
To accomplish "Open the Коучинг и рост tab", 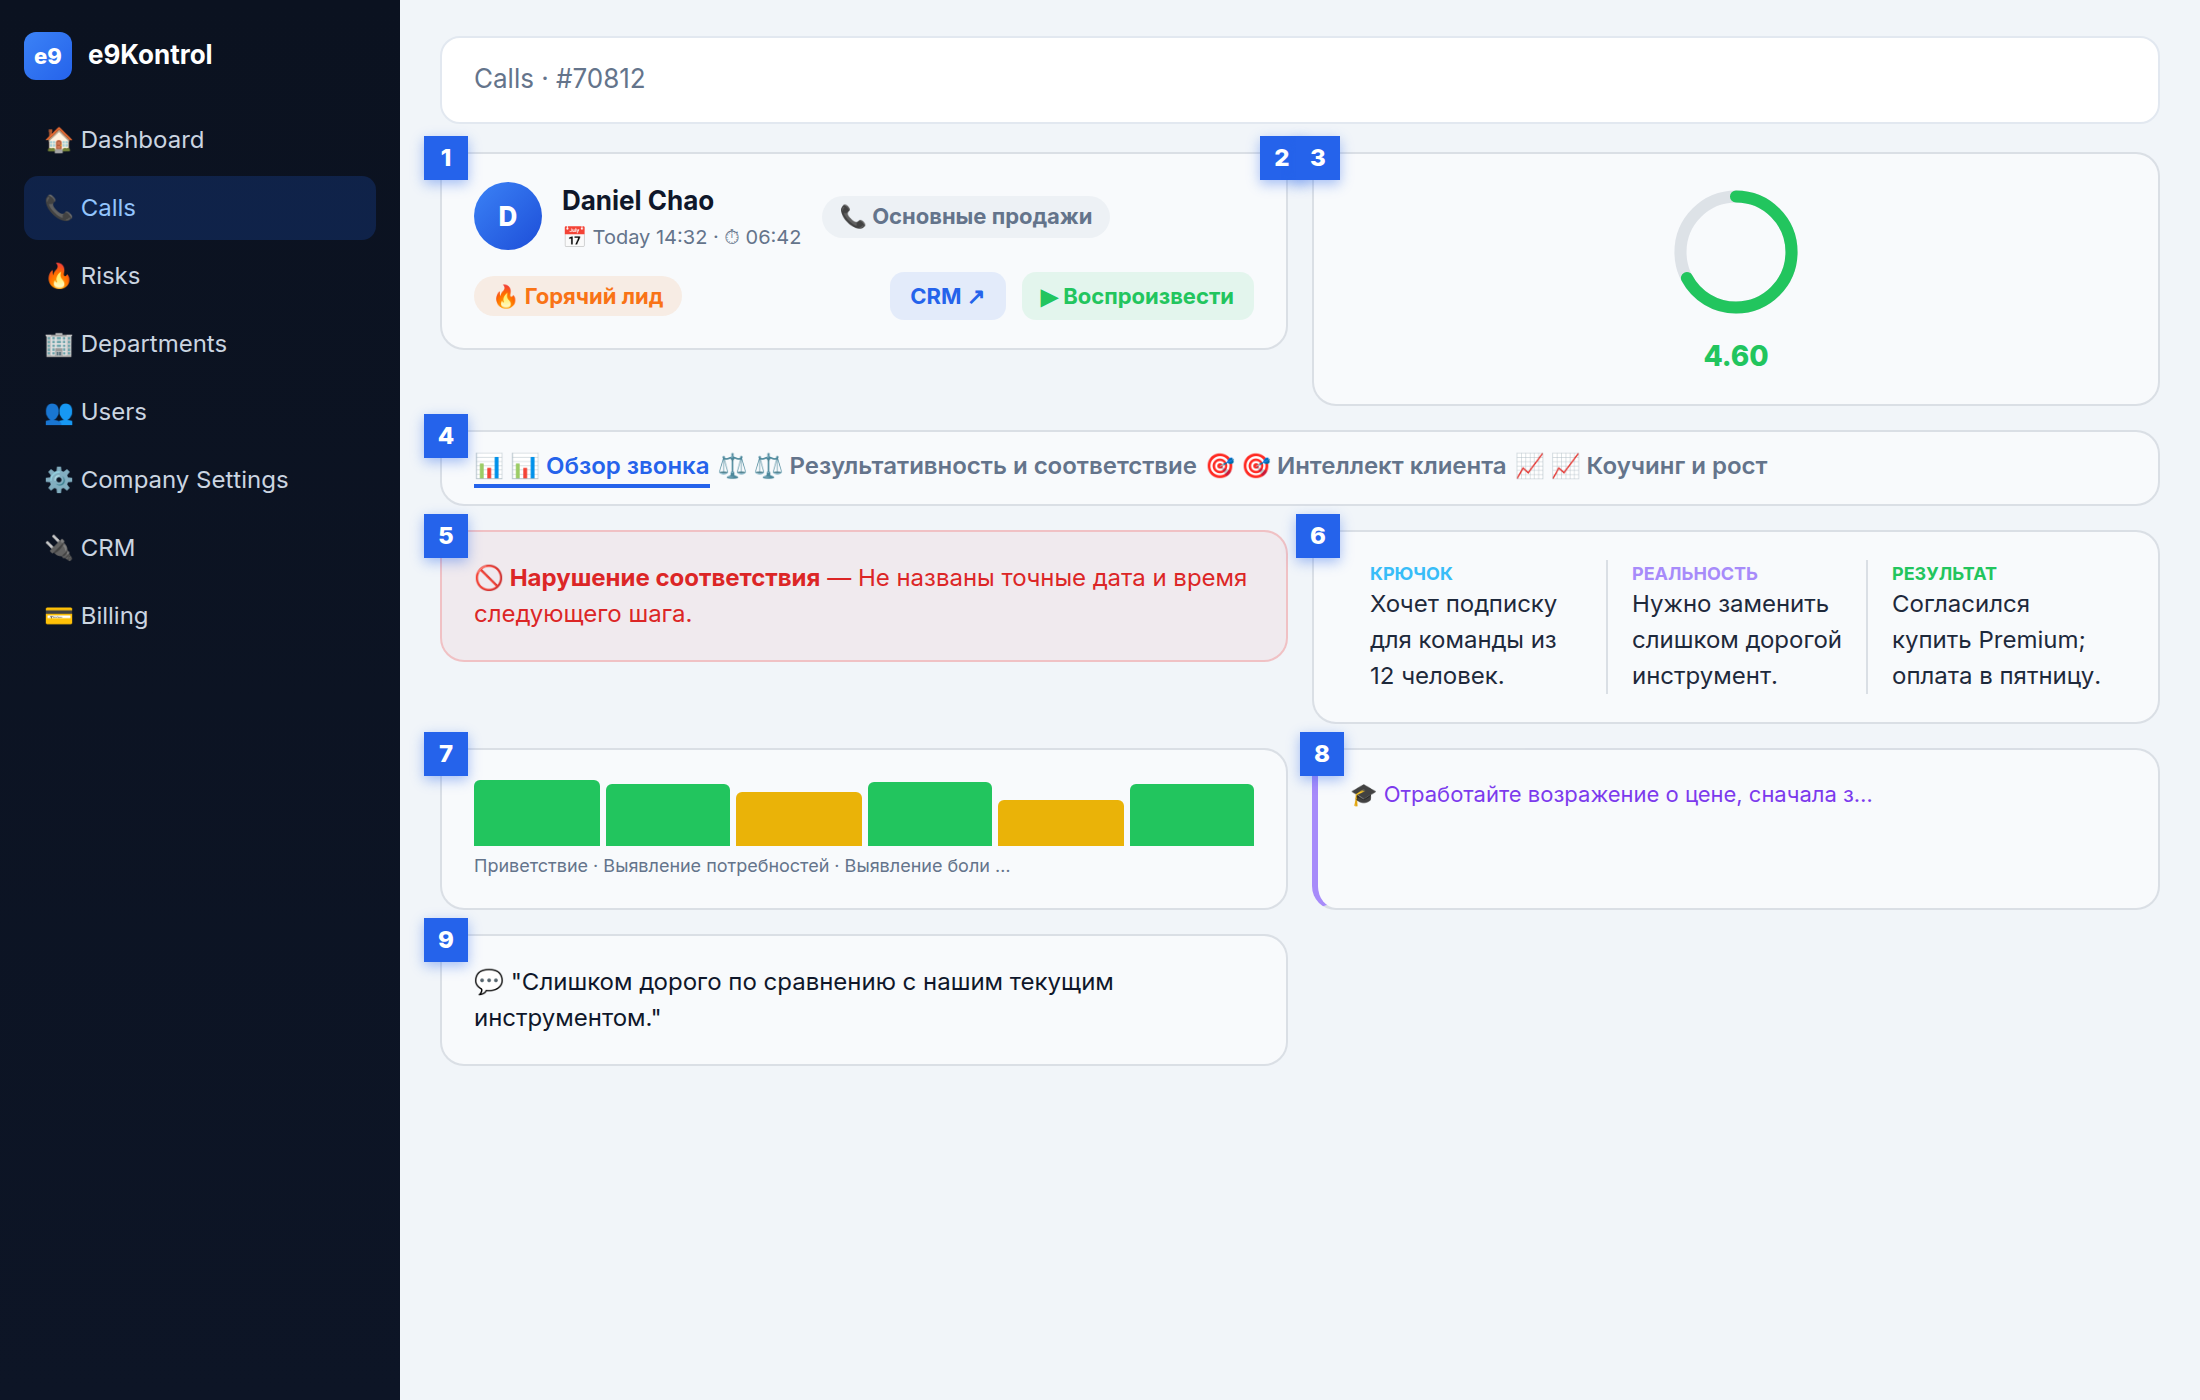I will 1642,466.
